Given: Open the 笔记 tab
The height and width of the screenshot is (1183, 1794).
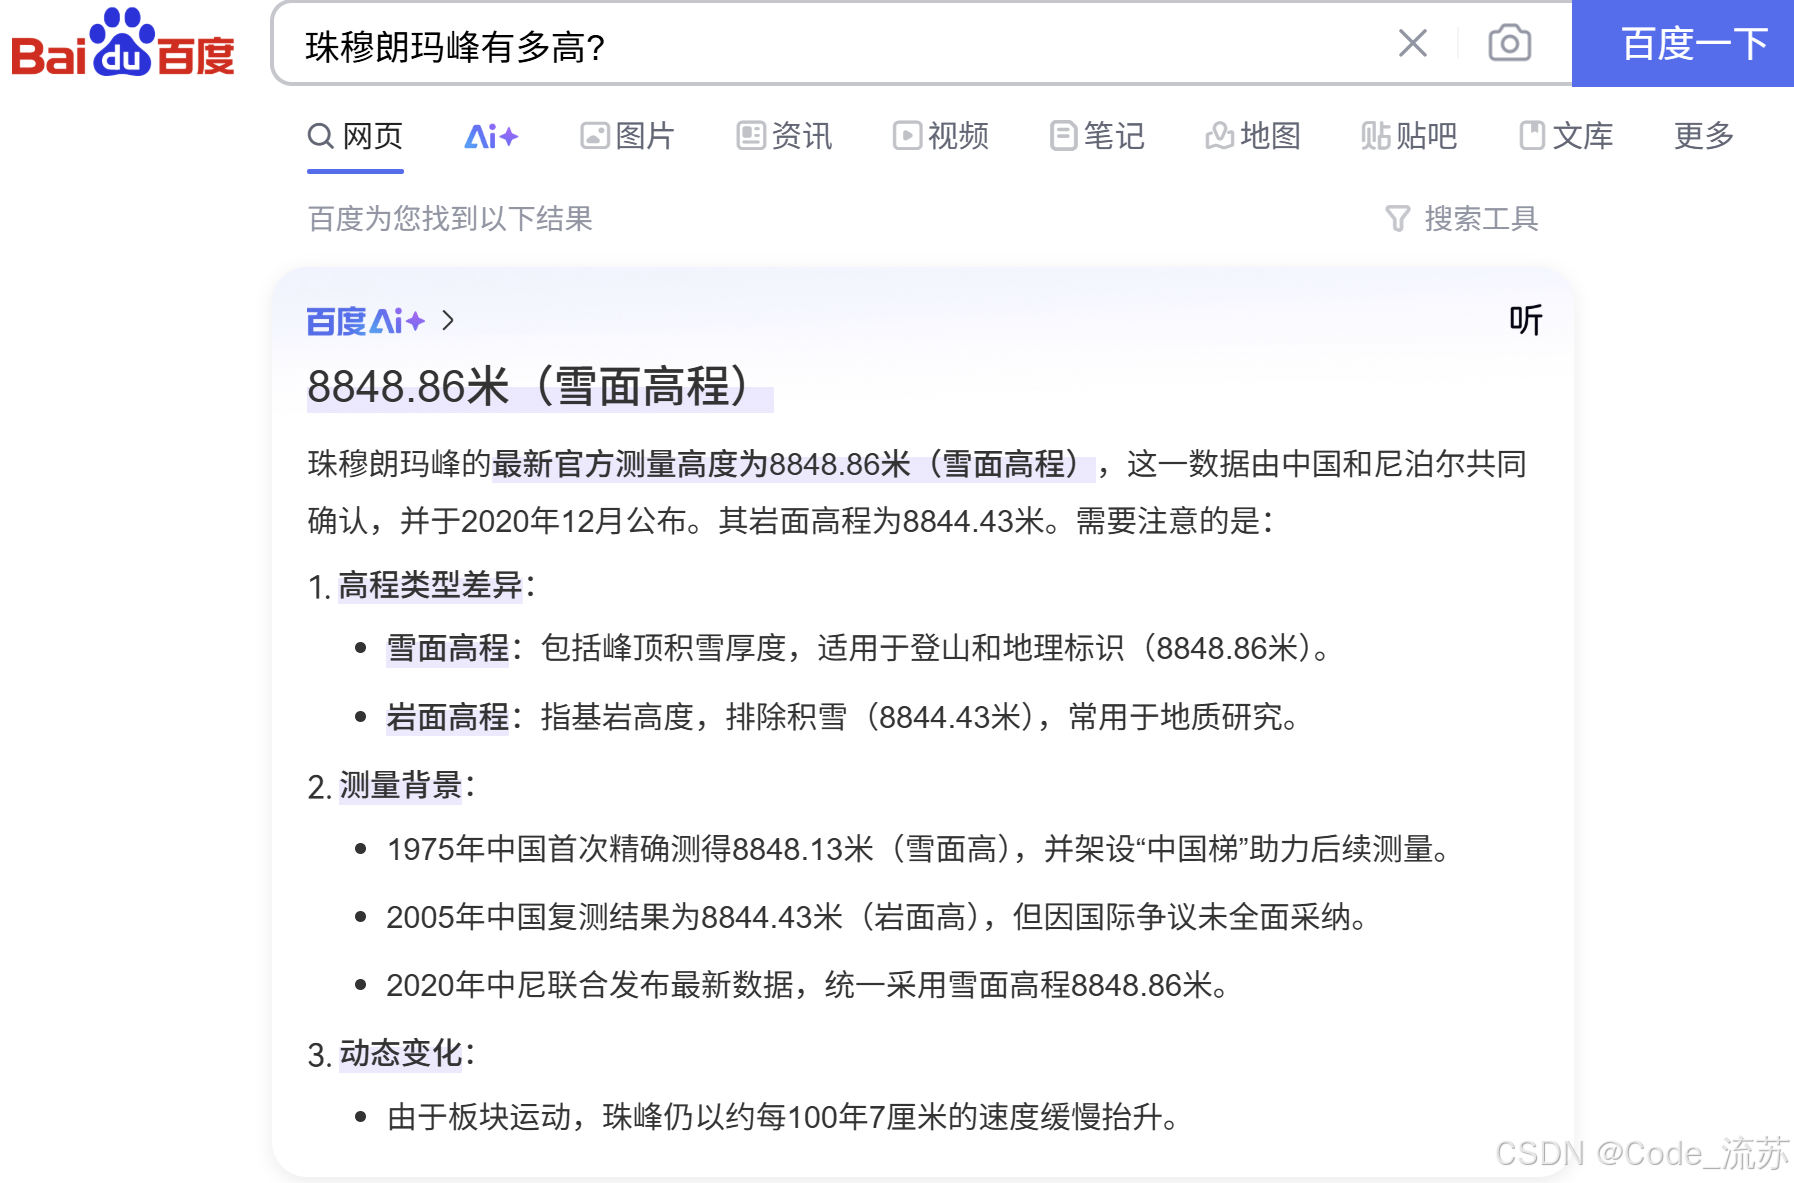Looking at the screenshot, I should 1097,136.
